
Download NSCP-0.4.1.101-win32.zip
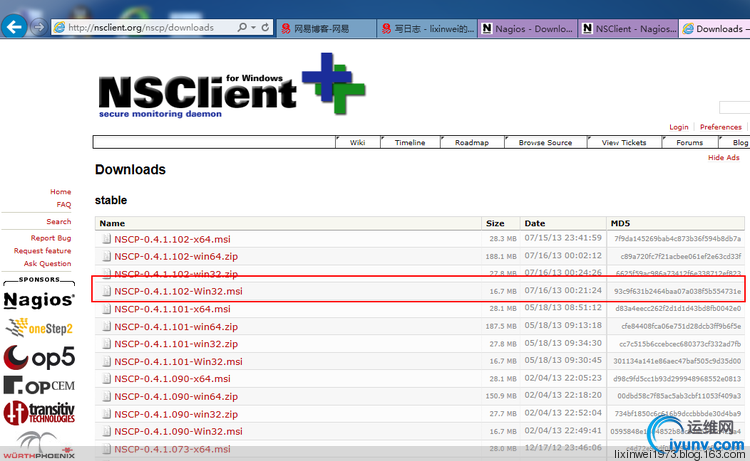(176, 344)
